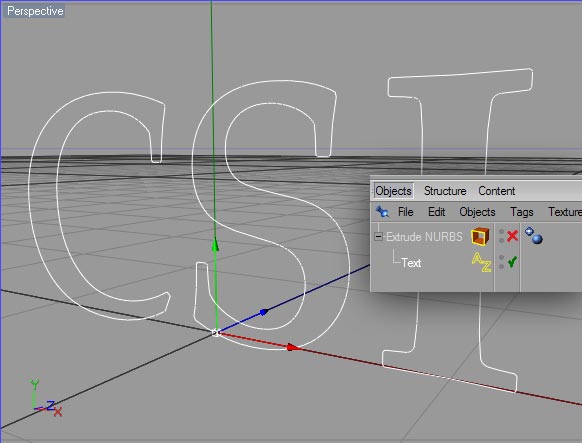Open the Texture menu
The image size is (582, 443).
click(565, 212)
